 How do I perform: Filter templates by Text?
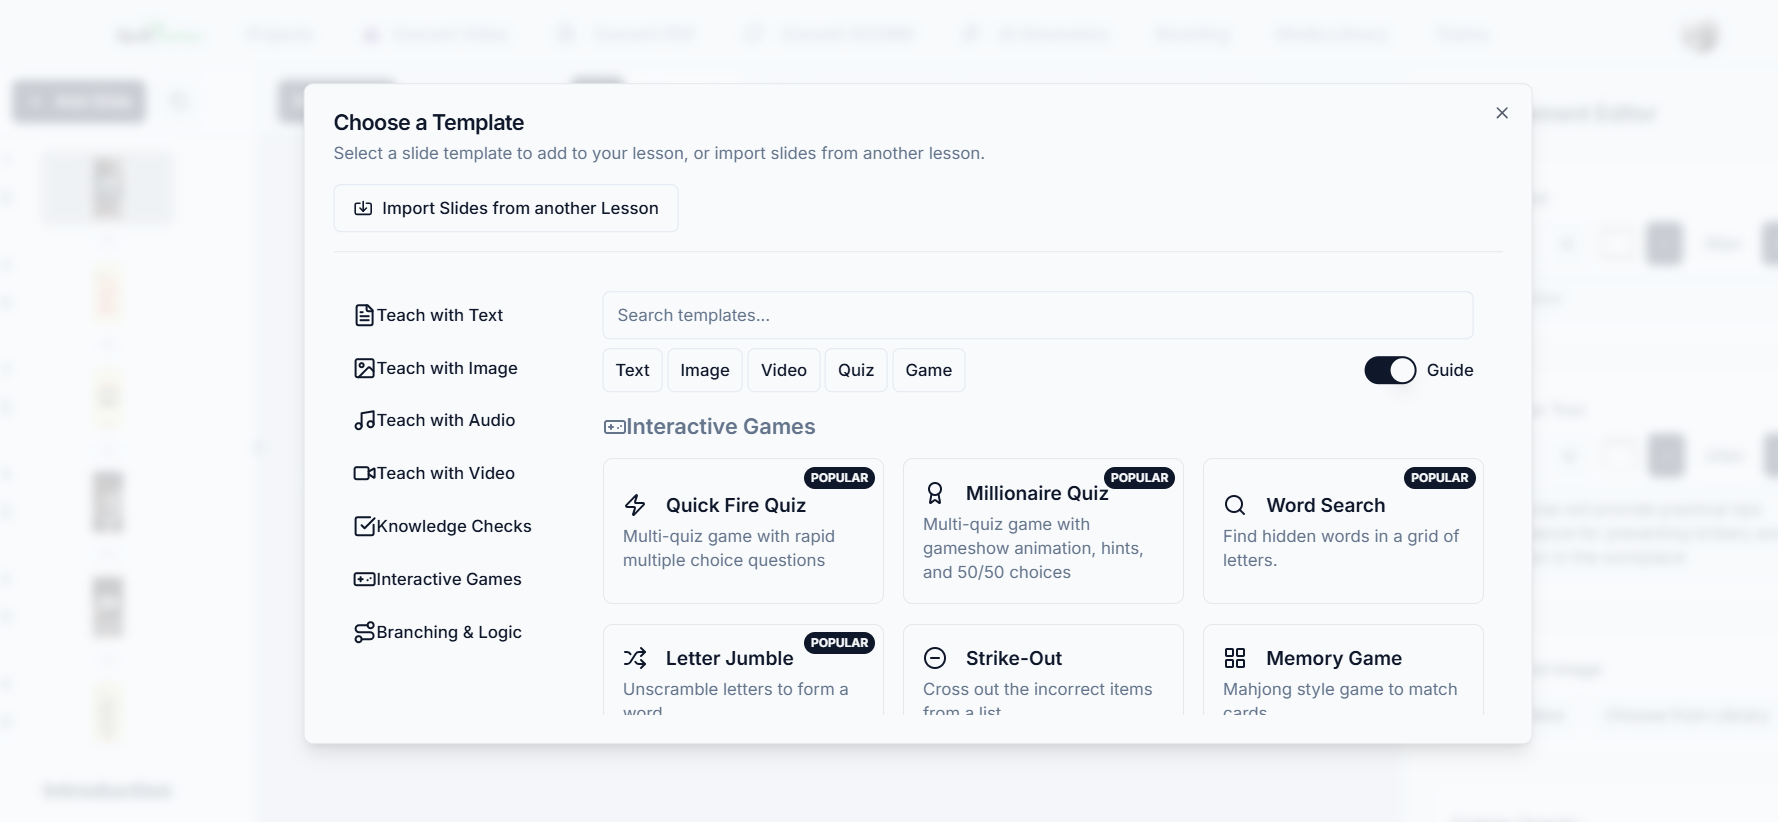[632, 370]
